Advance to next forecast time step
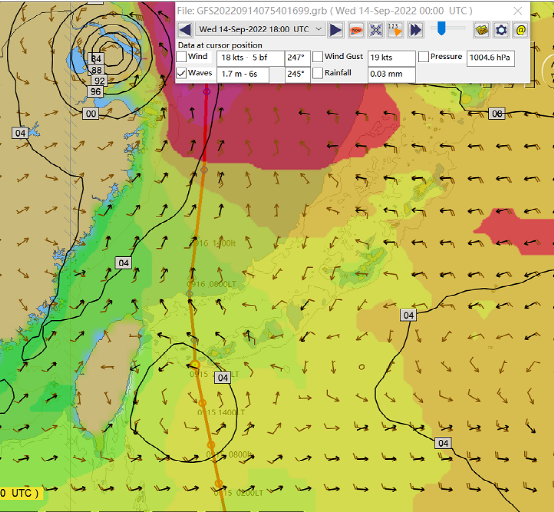554x512 pixels. [335, 29]
